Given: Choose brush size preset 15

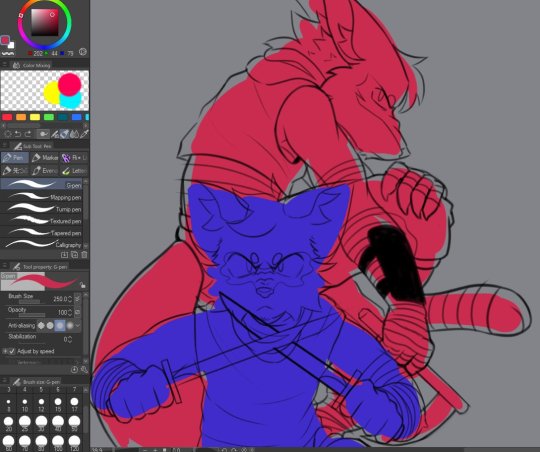Looking at the screenshot, I should [58, 404].
